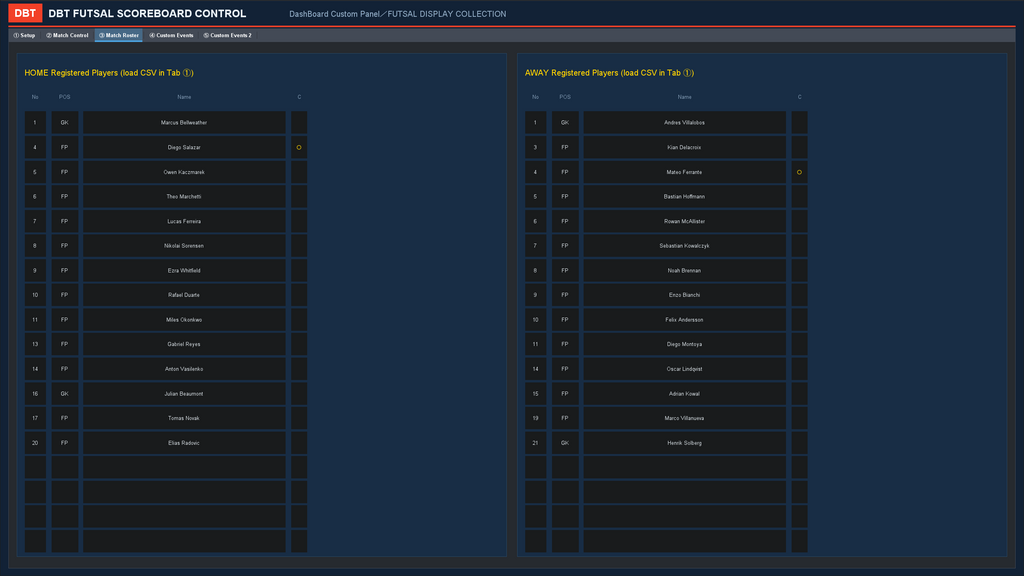Select Marco Villanueva in away roster

(x=684, y=418)
